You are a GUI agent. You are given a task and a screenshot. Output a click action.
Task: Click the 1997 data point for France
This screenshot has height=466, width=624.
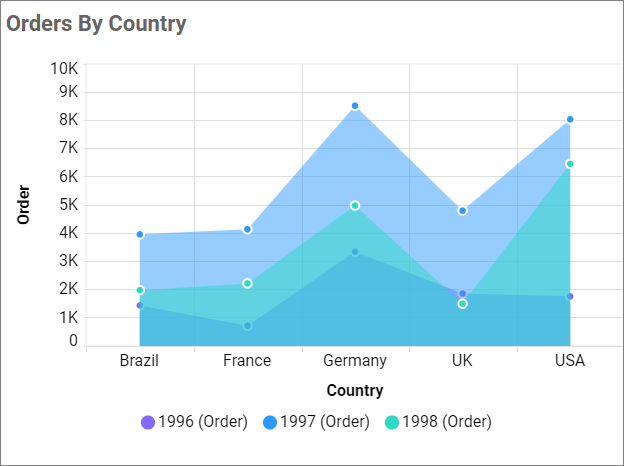(247, 230)
